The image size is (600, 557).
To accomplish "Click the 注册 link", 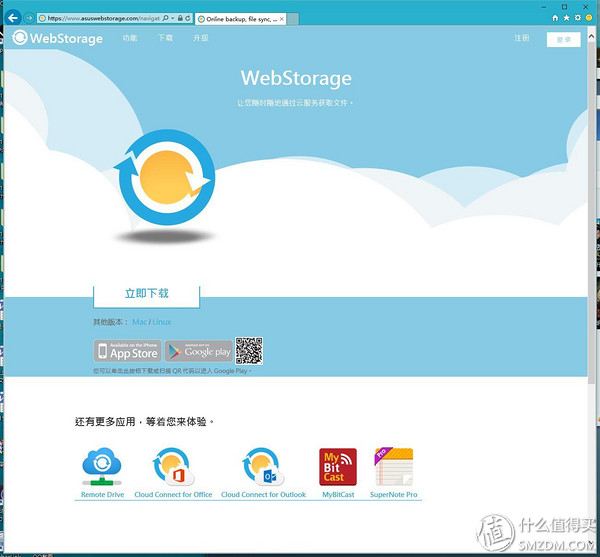I will [522, 38].
